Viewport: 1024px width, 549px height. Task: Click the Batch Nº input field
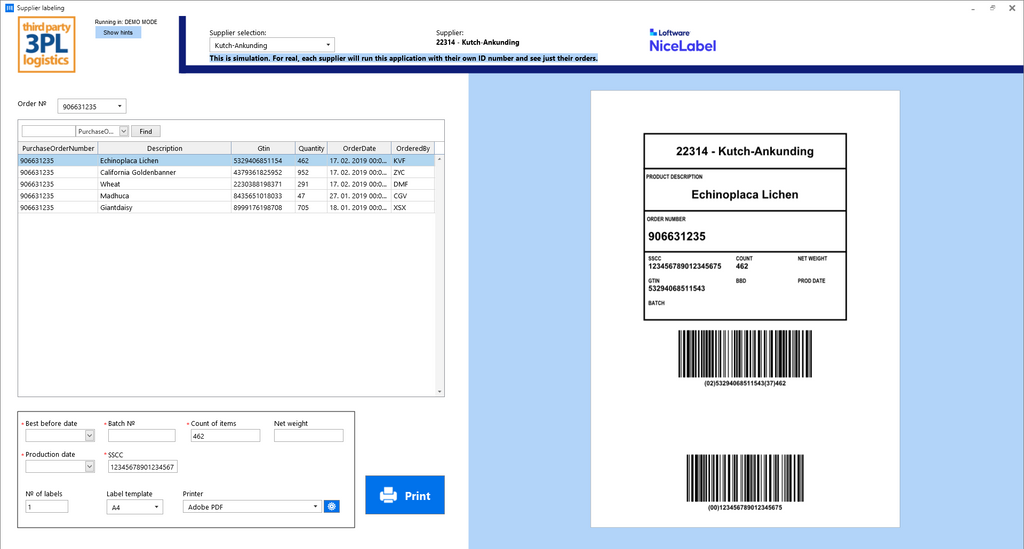click(142, 435)
